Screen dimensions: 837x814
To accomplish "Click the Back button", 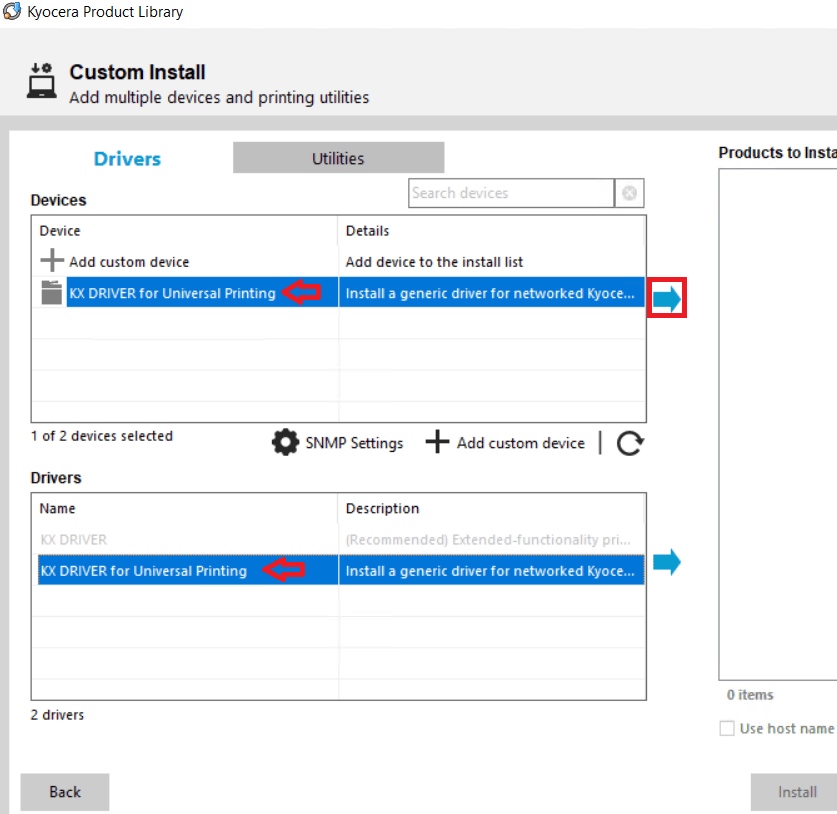I will tap(65, 792).
